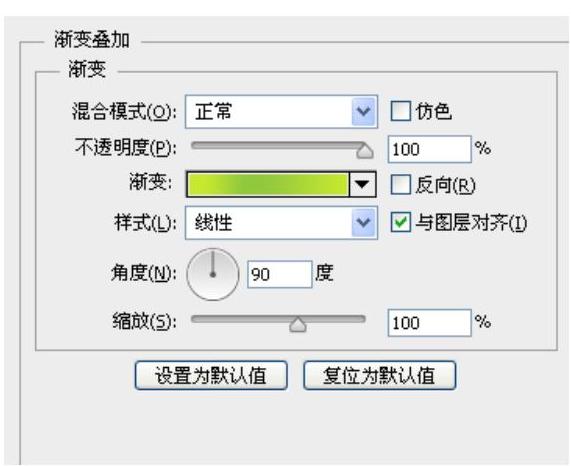Toggle the 反向 checkbox
This screenshot has width=571, height=466.
click(400, 185)
